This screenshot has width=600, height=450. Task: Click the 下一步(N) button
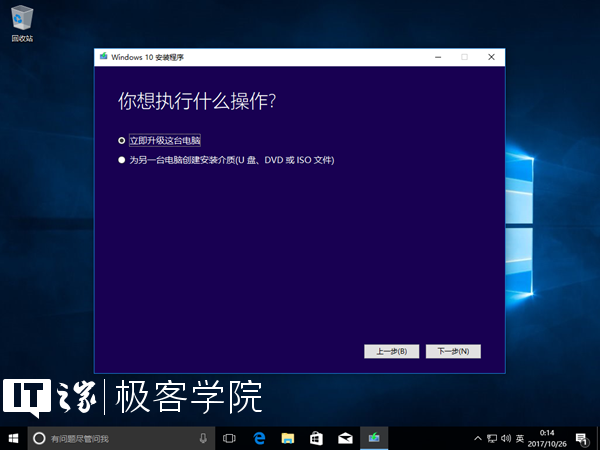(x=453, y=351)
